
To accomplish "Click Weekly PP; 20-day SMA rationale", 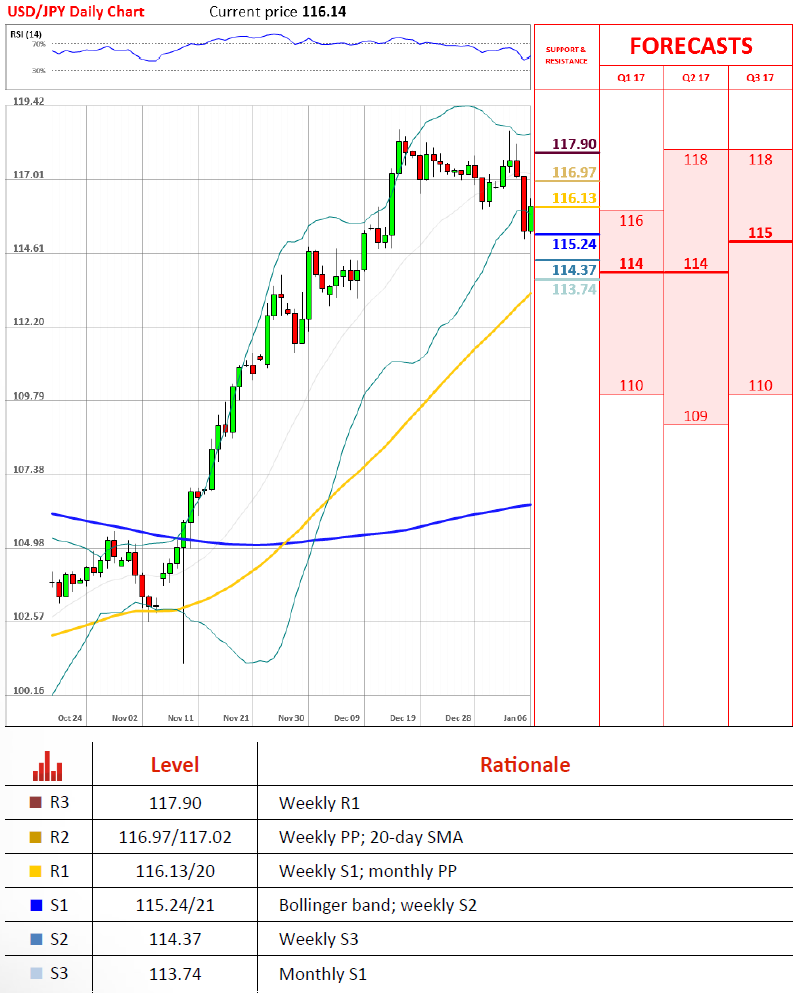I will click(x=371, y=837).
